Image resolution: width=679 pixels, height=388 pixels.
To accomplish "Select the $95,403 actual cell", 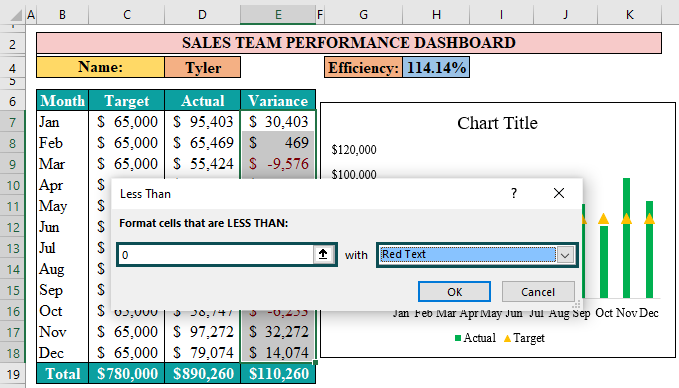I will (x=203, y=122).
